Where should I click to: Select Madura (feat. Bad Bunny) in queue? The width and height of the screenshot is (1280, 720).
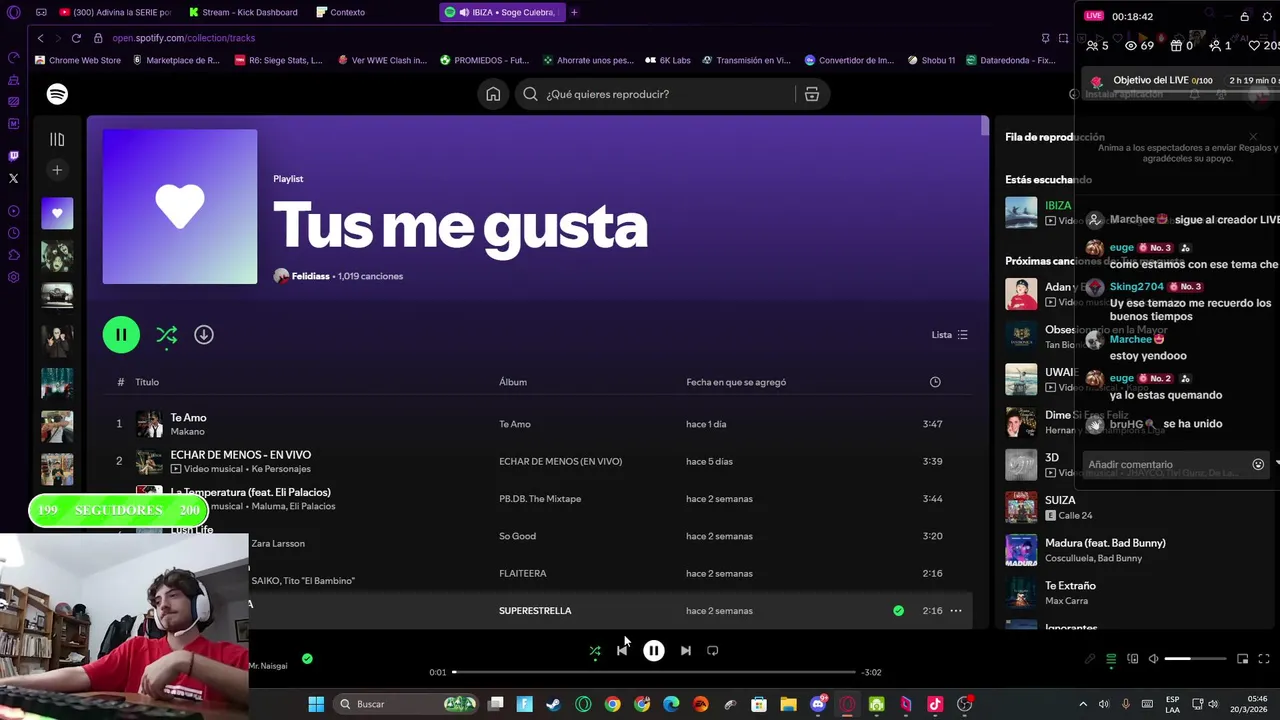[x=1105, y=543]
